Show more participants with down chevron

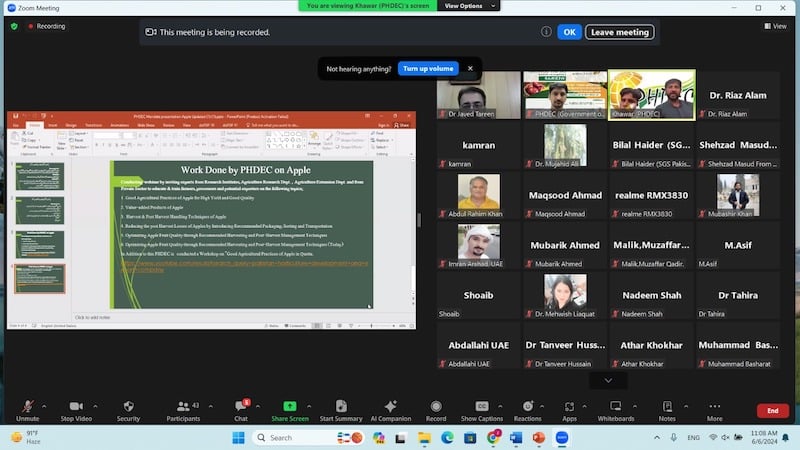(608, 380)
